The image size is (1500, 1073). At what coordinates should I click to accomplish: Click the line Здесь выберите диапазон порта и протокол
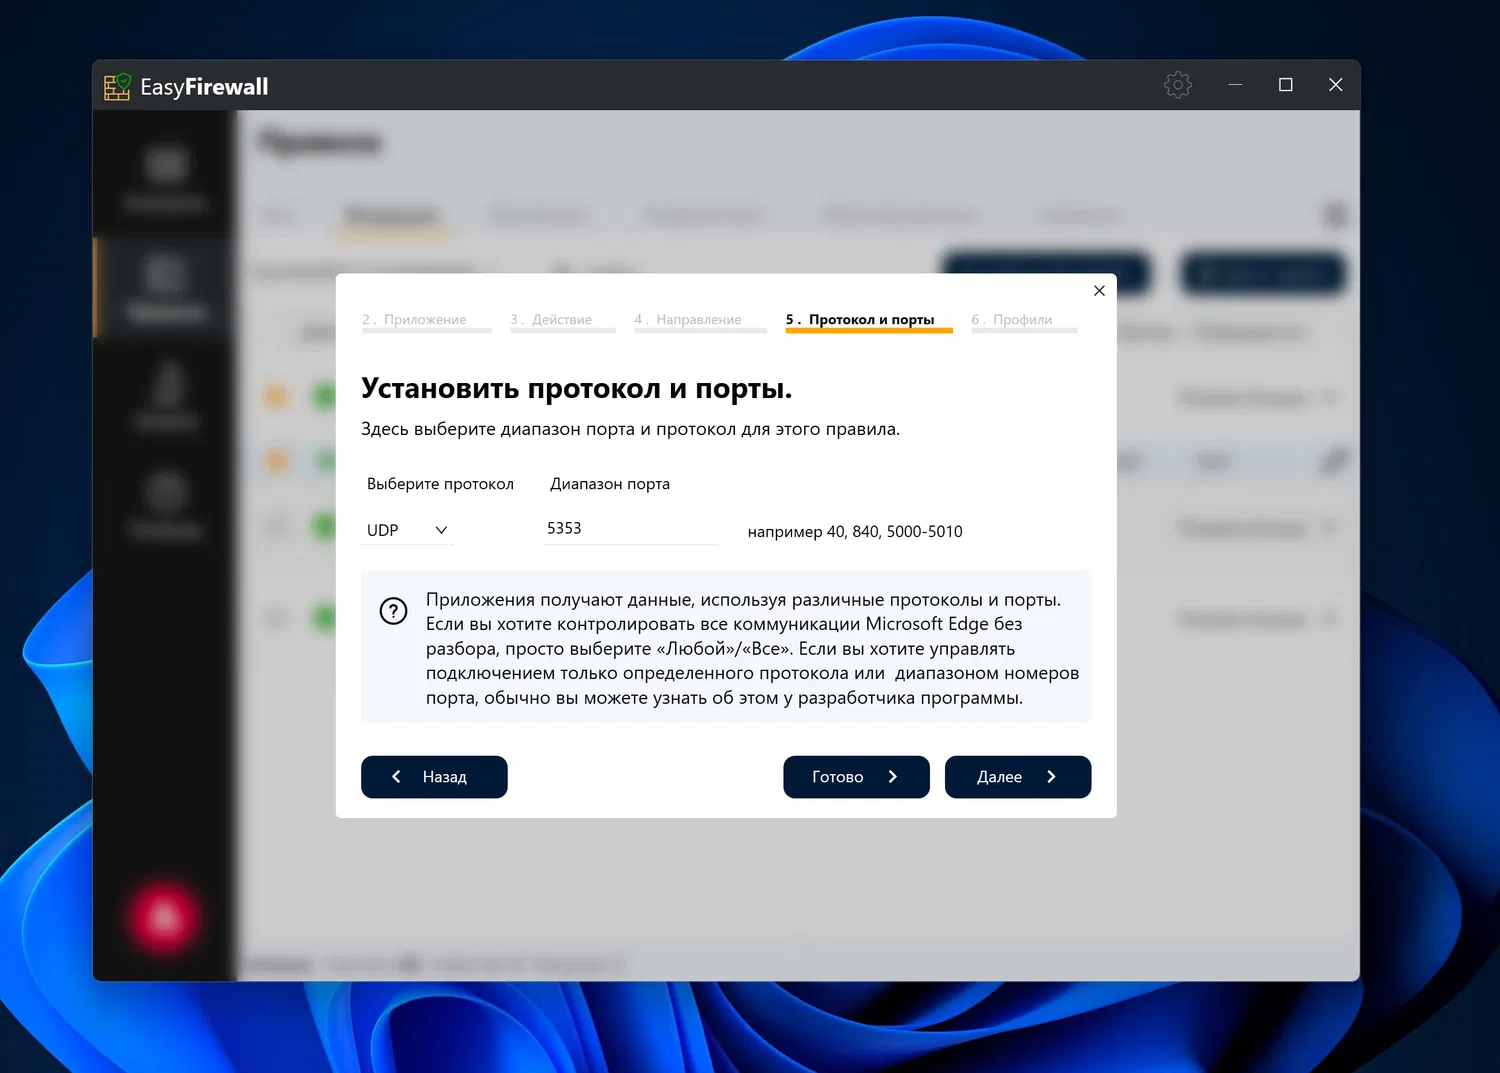(630, 429)
